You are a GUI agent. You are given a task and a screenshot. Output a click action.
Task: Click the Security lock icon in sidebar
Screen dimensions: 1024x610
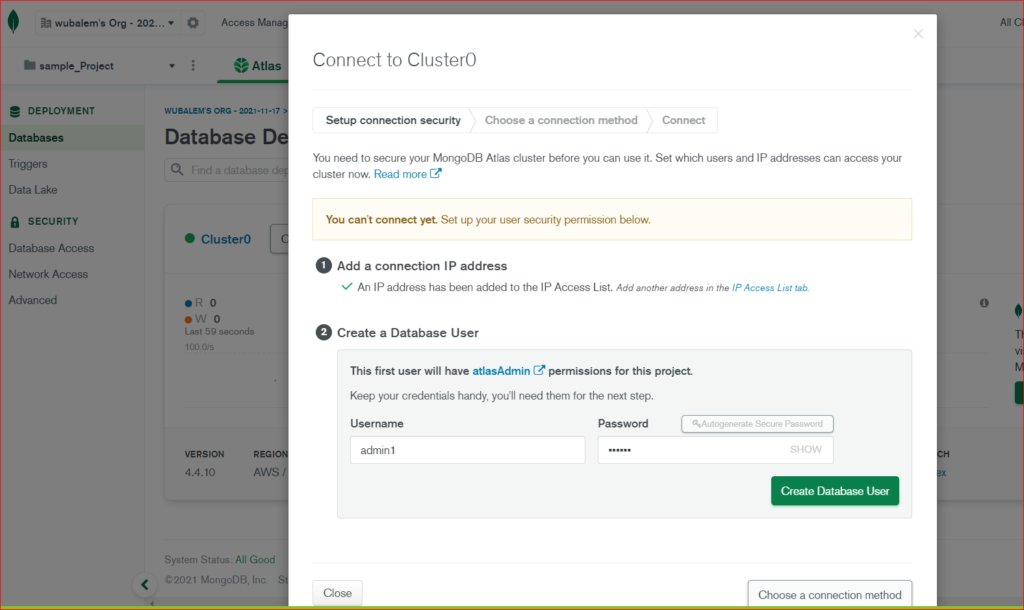17,221
